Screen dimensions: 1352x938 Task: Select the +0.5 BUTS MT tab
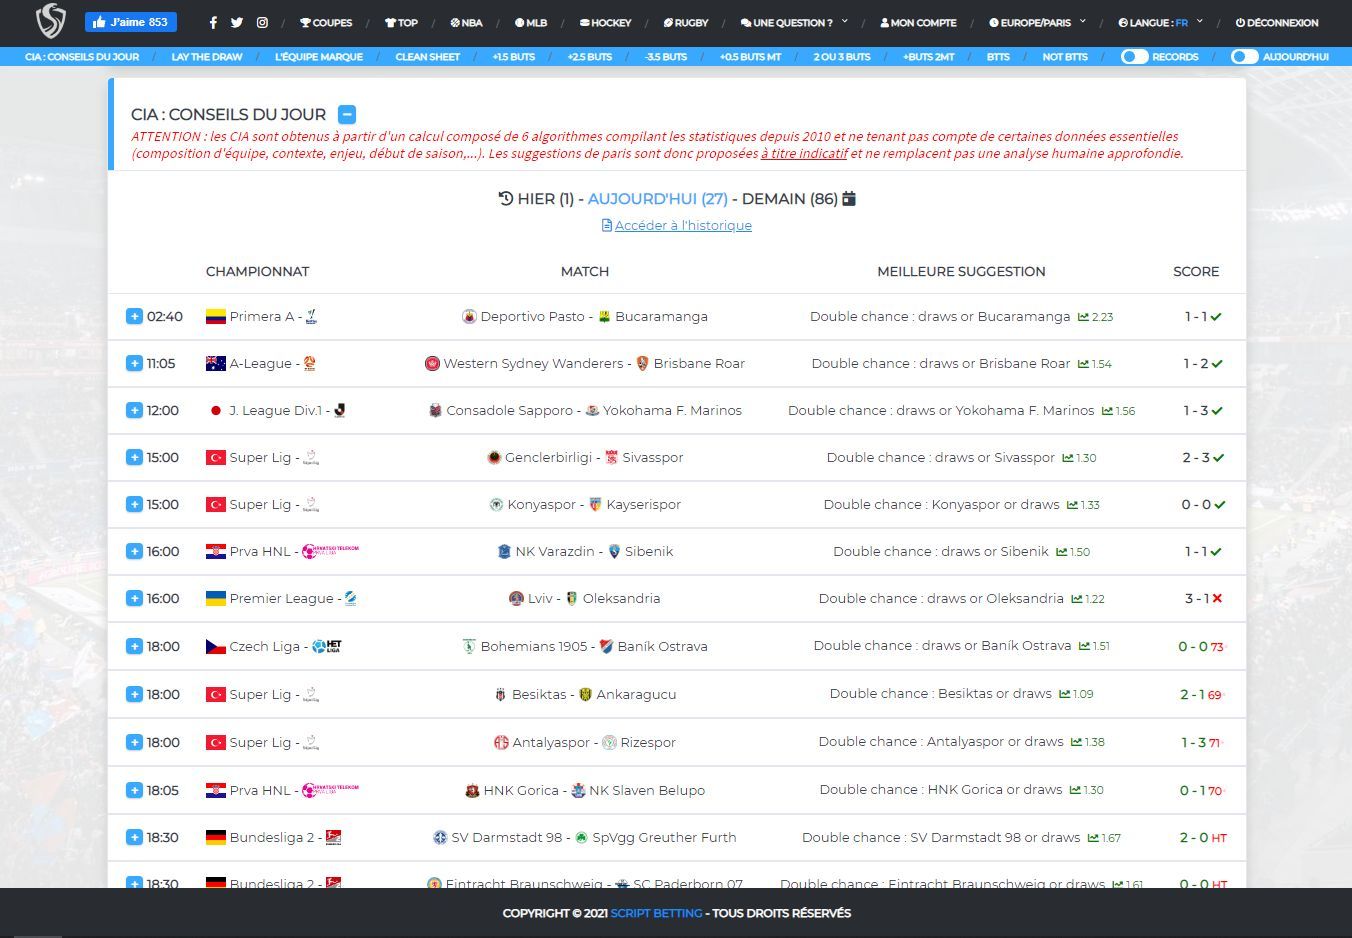(750, 57)
